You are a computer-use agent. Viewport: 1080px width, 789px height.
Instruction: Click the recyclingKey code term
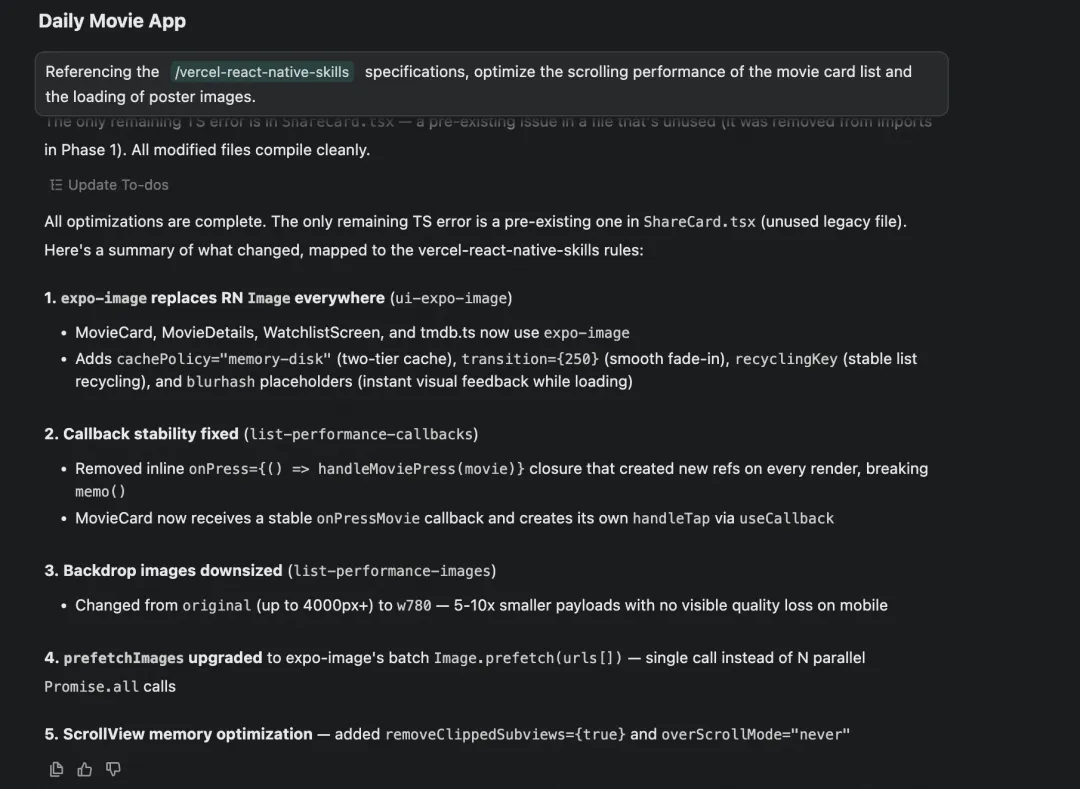coord(786,359)
